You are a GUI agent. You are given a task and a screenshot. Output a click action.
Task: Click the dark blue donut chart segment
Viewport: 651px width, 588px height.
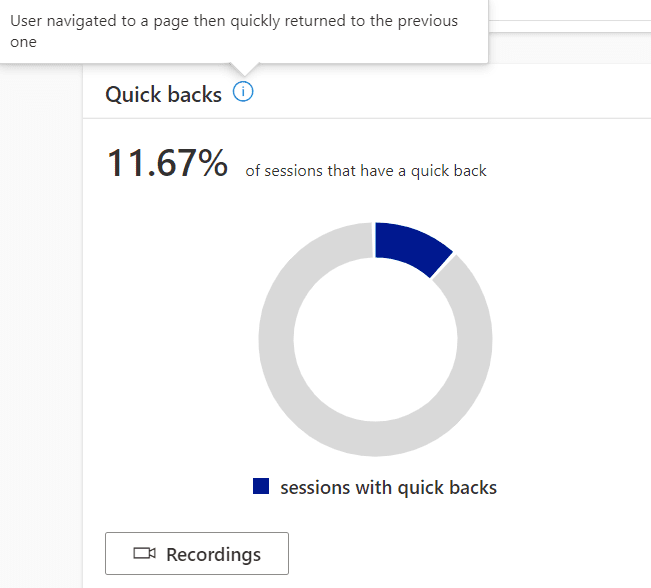point(411,246)
